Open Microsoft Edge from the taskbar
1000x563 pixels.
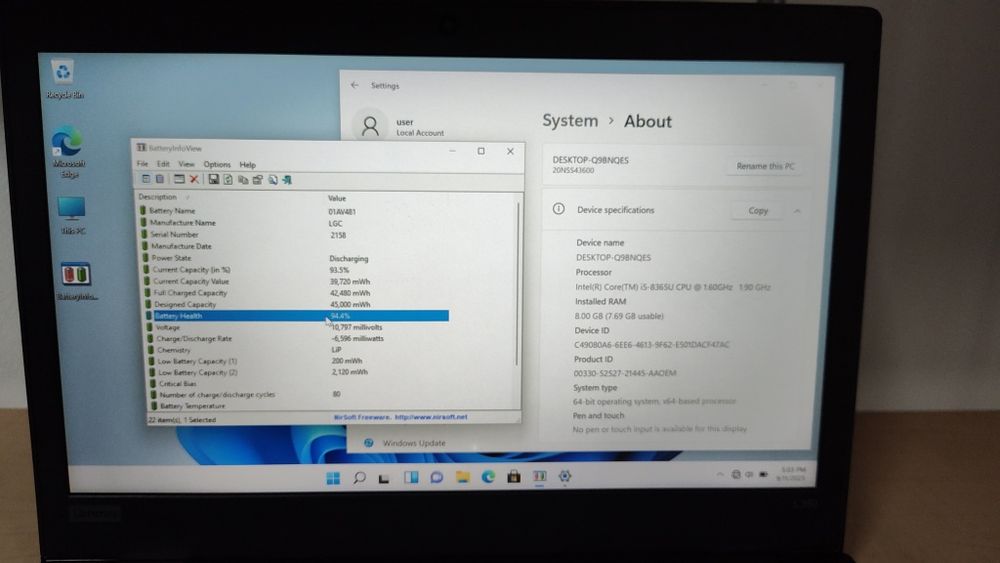[488, 476]
